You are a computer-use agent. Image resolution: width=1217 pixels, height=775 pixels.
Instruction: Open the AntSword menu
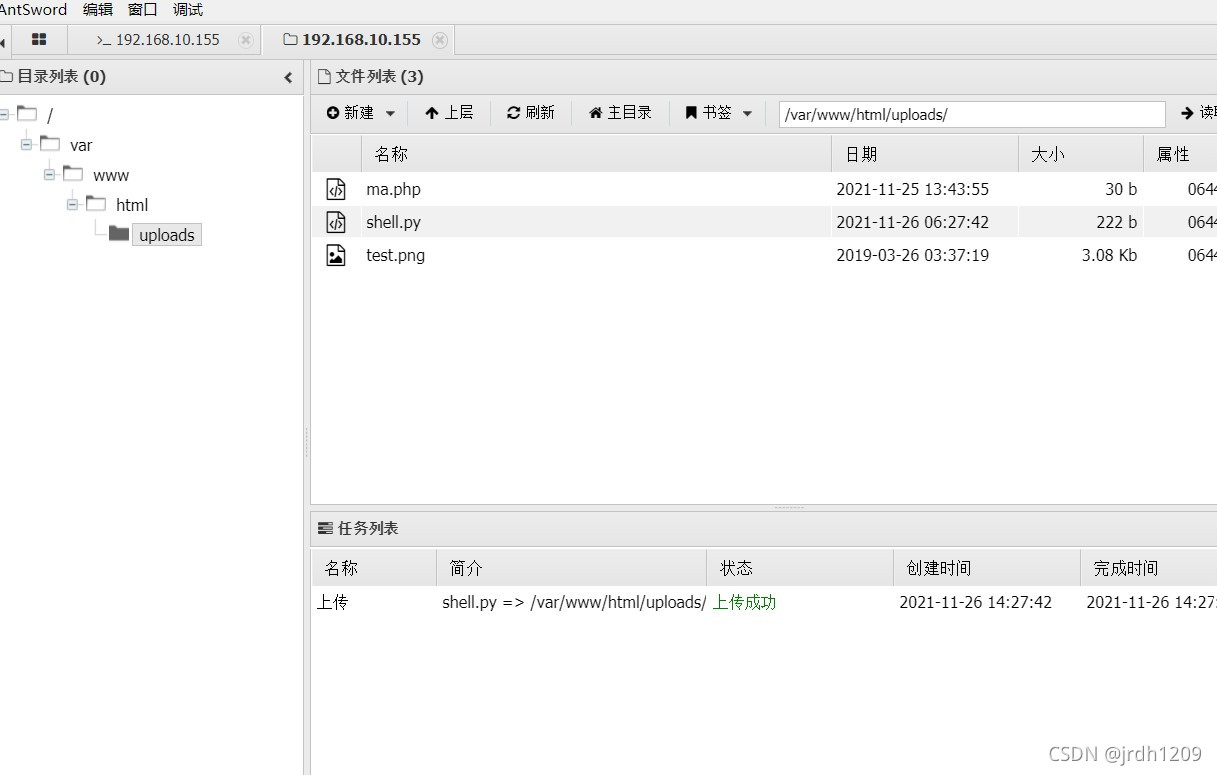click(x=33, y=10)
